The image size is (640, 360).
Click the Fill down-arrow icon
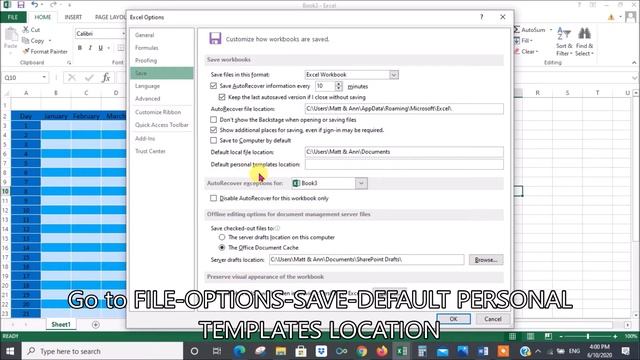pyautogui.click(x=517, y=40)
